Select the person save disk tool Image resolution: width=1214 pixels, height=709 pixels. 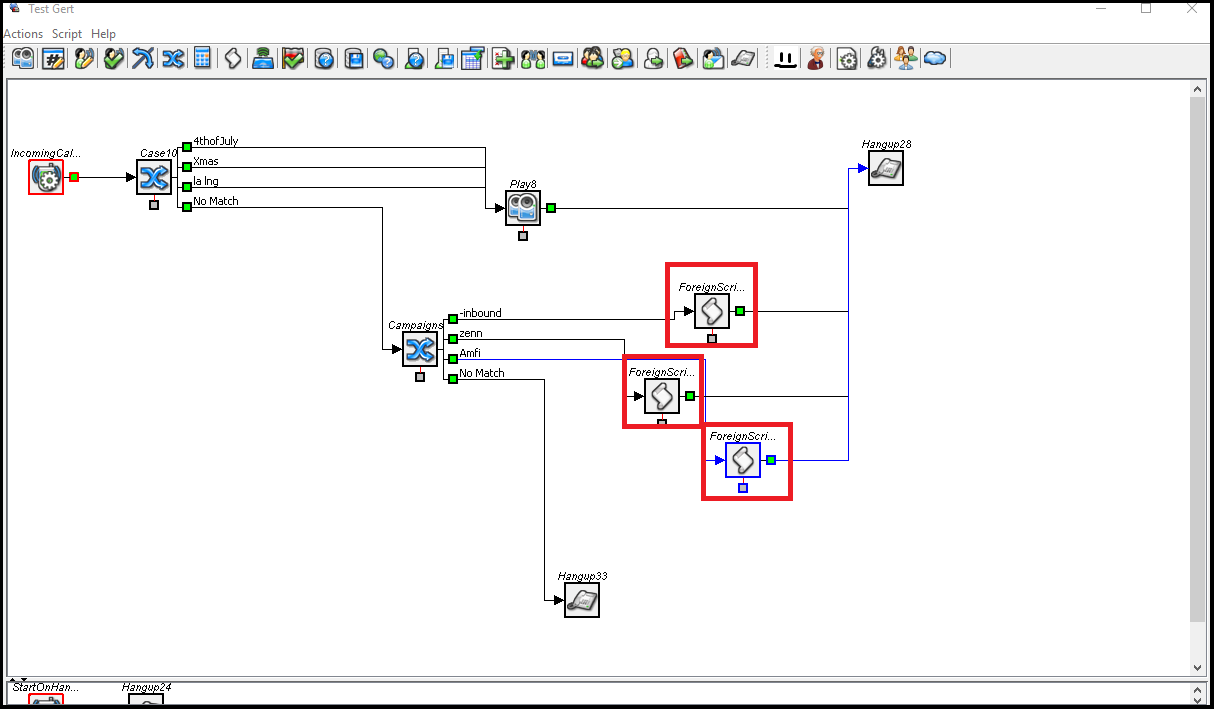coord(444,59)
